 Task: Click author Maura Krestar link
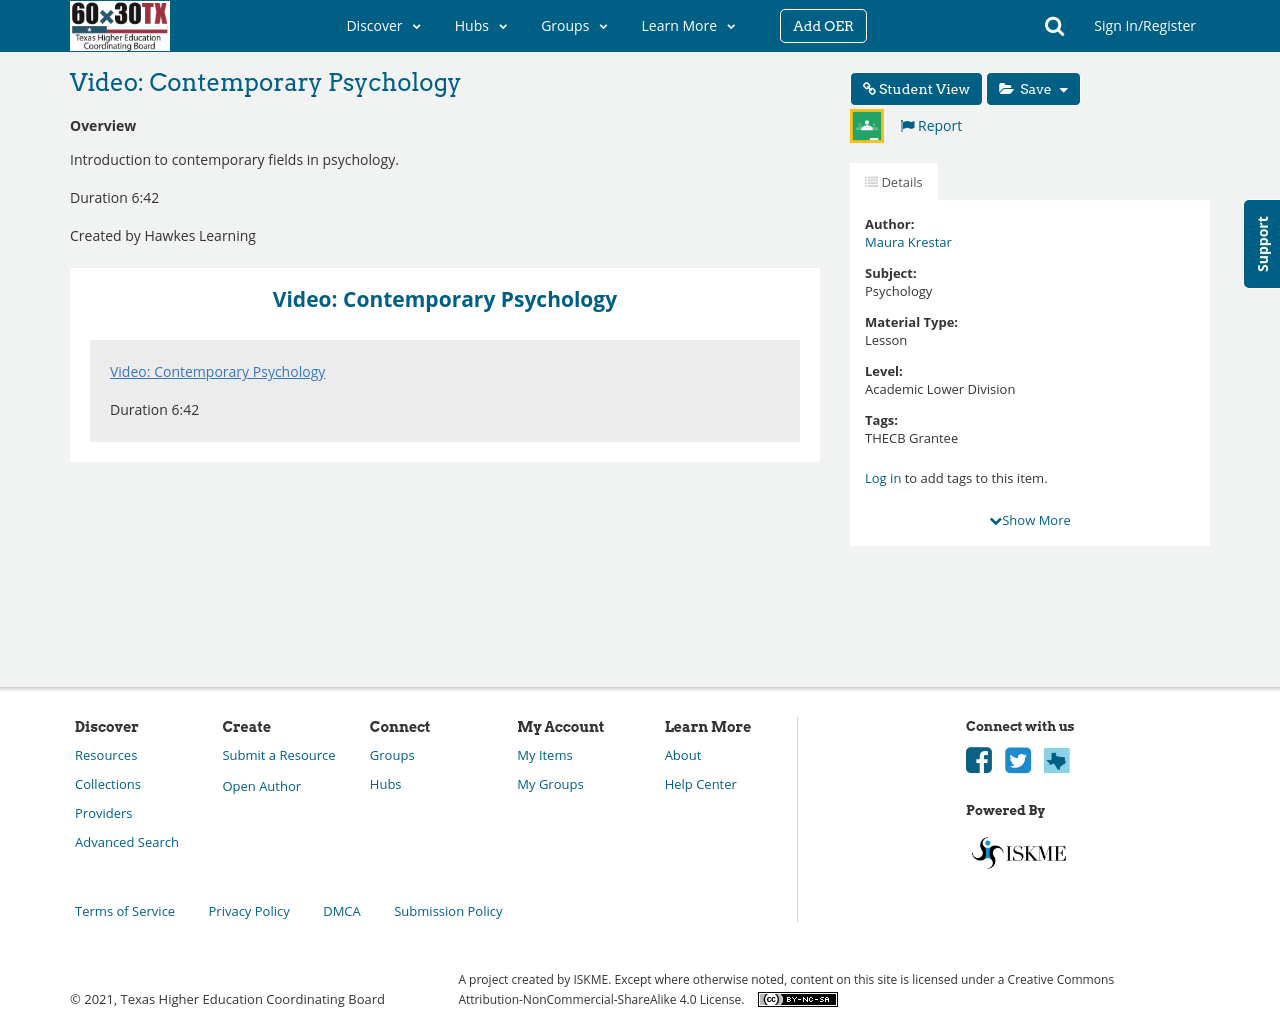(908, 242)
